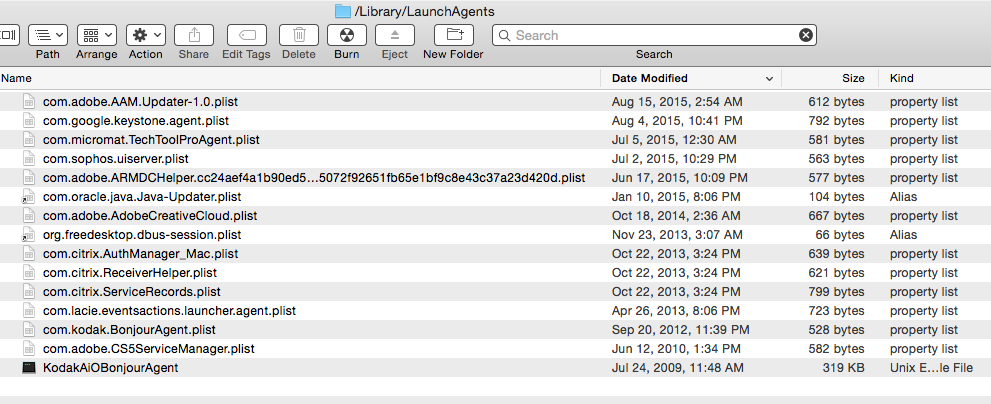Select com.citrix.ServiceRecords.plist file icon
991x404 pixels.
pyautogui.click(x=29, y=291)
